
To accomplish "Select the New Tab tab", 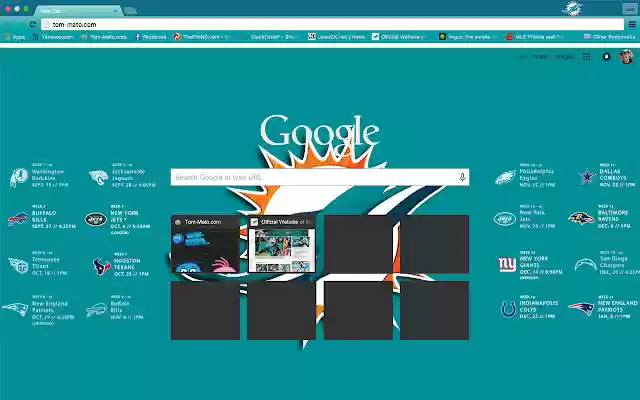I will 76,11.
